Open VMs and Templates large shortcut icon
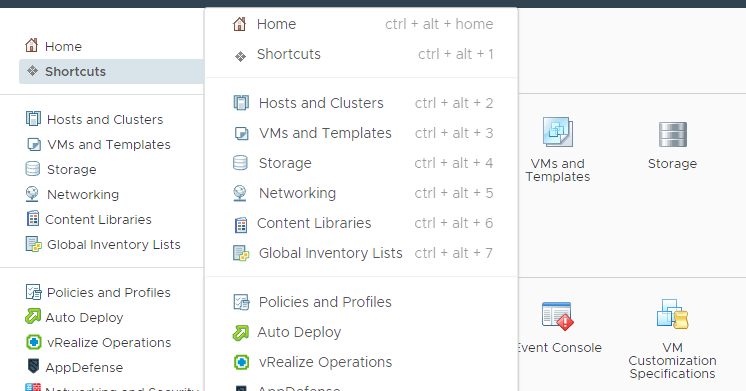Viewport: 746px width, 391px height. tap(558, 132)
